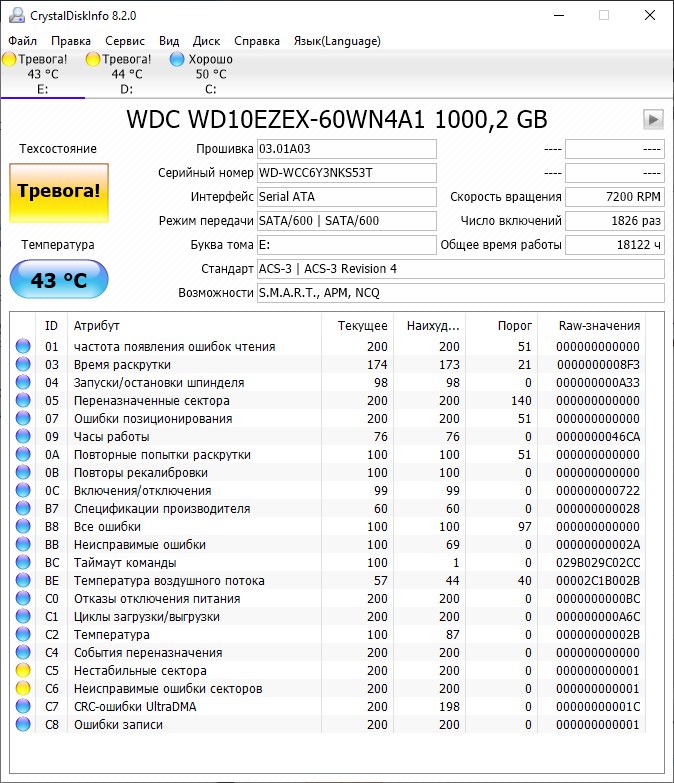The height and width of the screenshot is (783, 674).
Task: Click the power on count 1826 раз
Action: pos(615,221)
